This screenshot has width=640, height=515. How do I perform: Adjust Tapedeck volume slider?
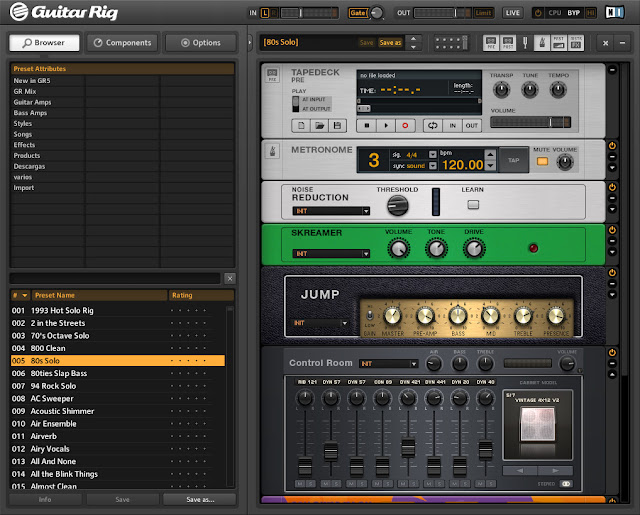point(531,122)
